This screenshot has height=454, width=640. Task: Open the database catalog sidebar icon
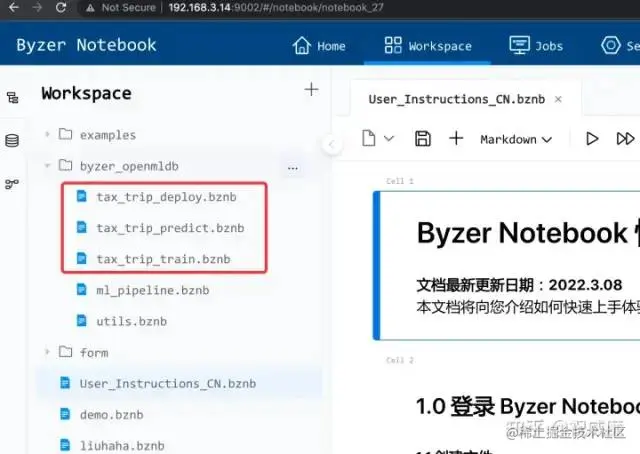coord(12,140)
